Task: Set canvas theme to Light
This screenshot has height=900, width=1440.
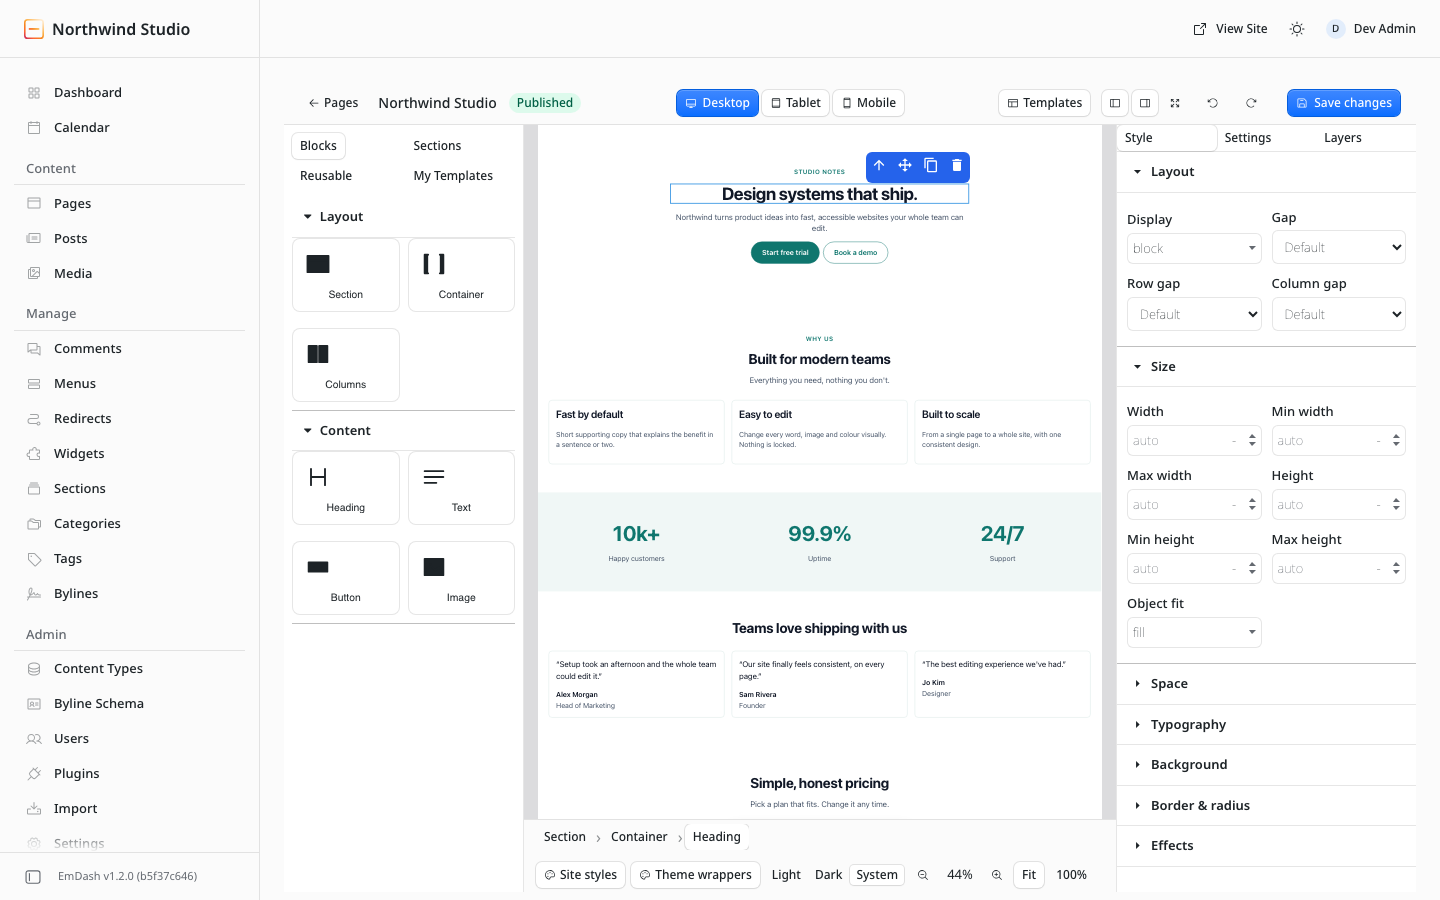Action: coord(786,875)
